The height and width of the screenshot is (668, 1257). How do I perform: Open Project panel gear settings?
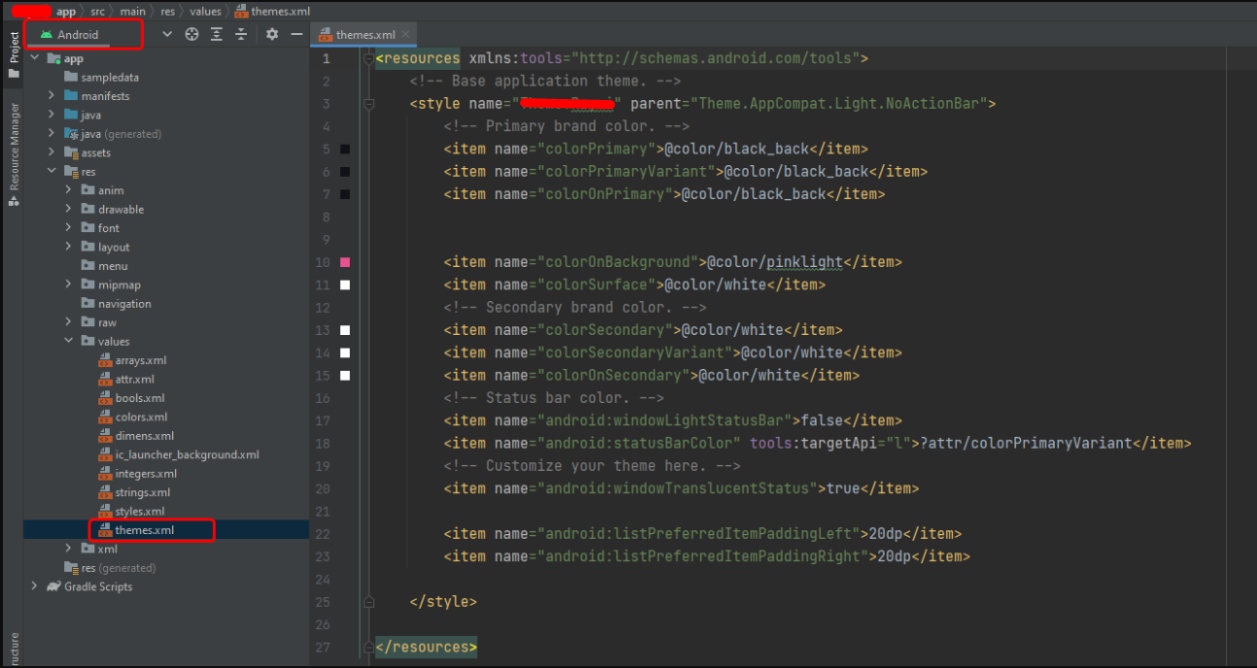tap(272, 34)
